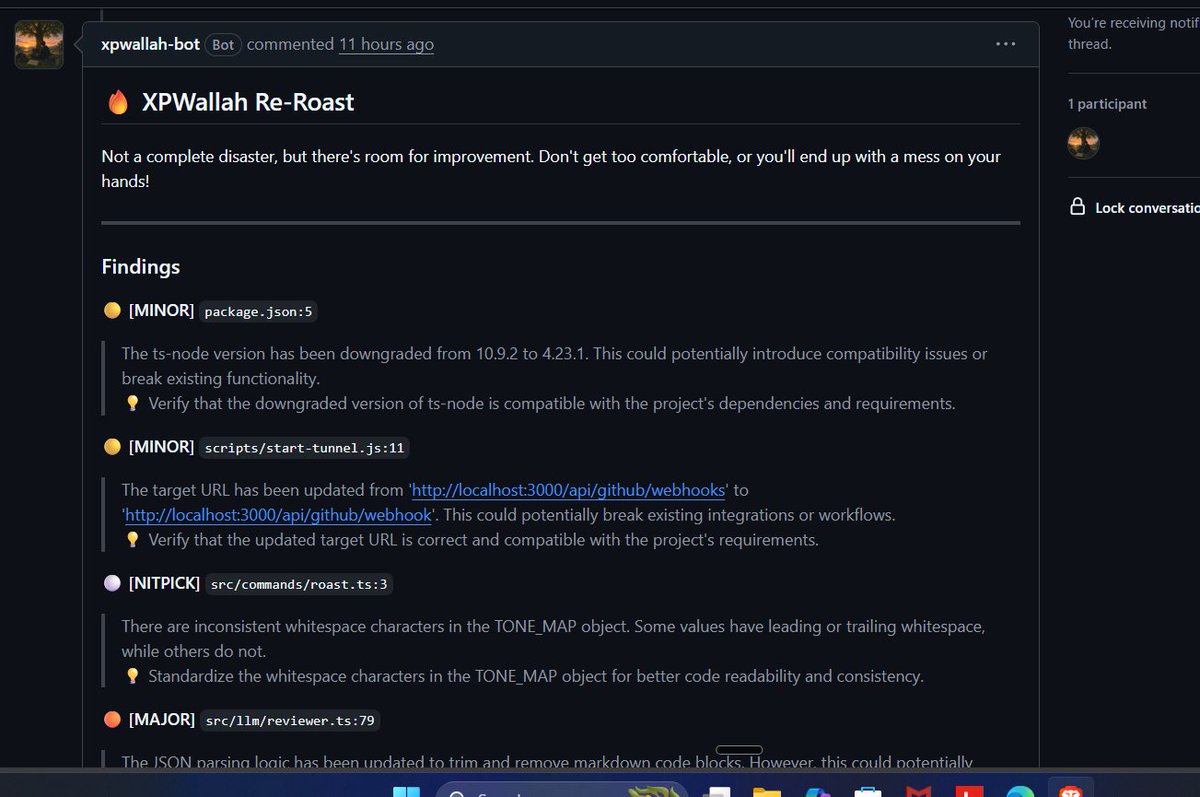Click the 'package.json:5' code reference
This screenshot has height=797, width=1200.
(x=258, y=312)
